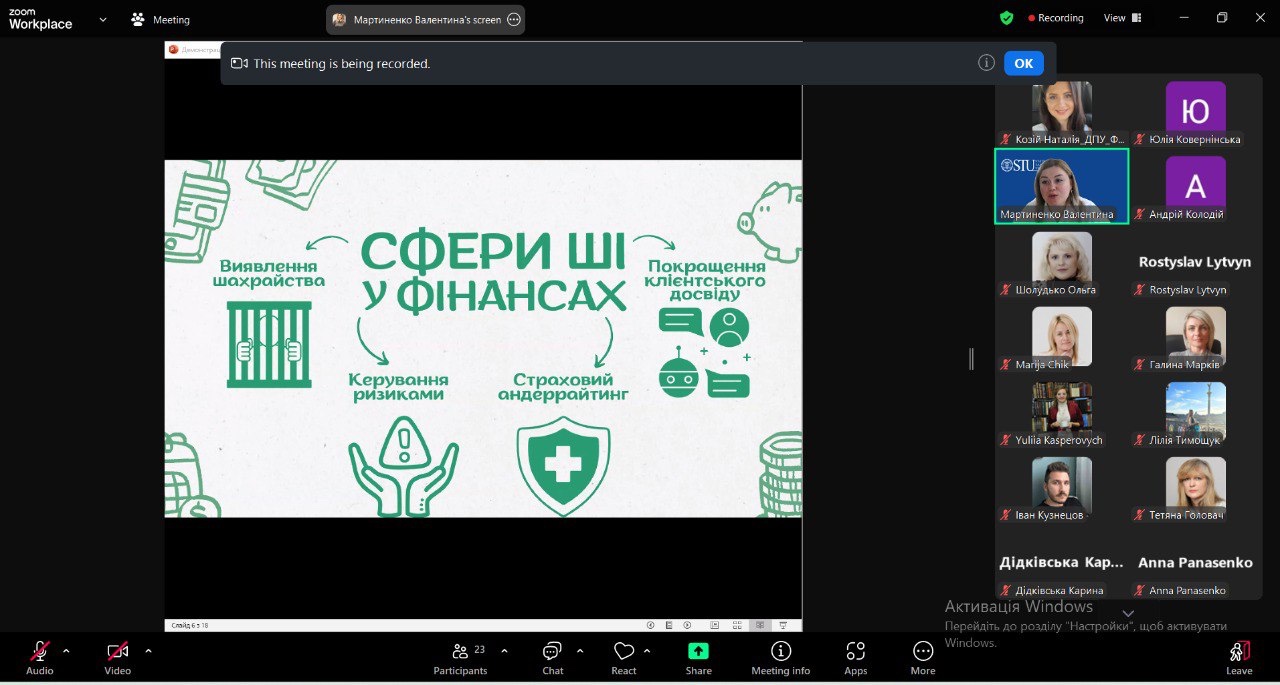Expand the Video settings arrow
The height and width of the screenshot is (685, 1280).
point(148,651)
